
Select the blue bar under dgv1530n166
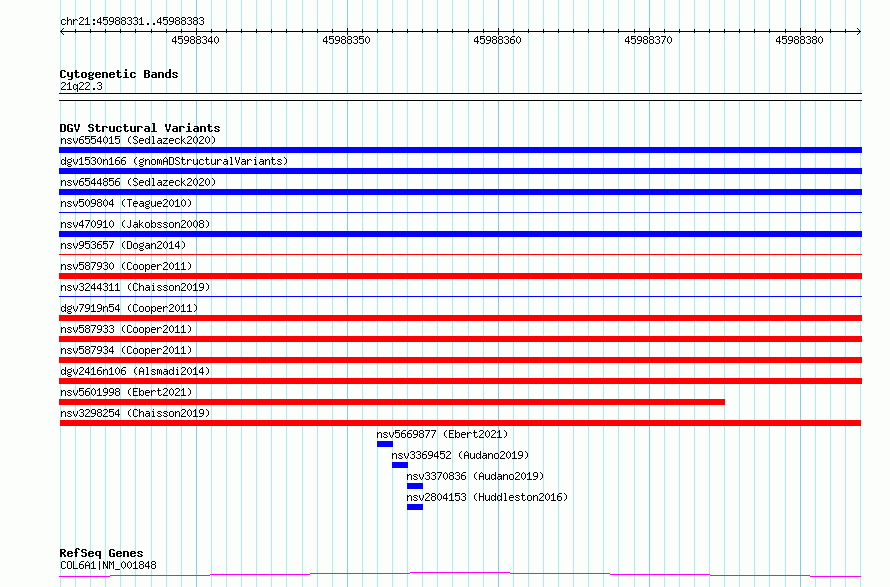coord(460,171)
